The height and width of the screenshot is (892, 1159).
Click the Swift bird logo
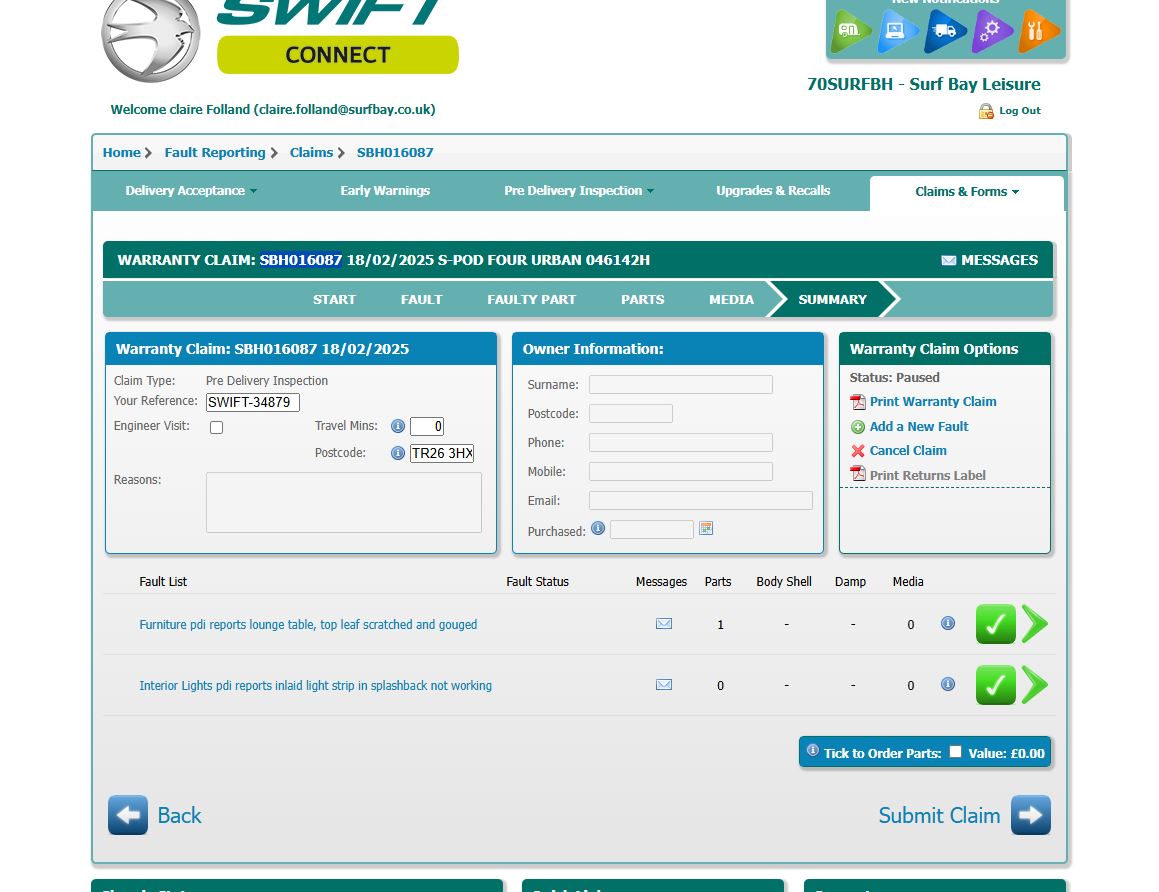(x=151, y=38)
